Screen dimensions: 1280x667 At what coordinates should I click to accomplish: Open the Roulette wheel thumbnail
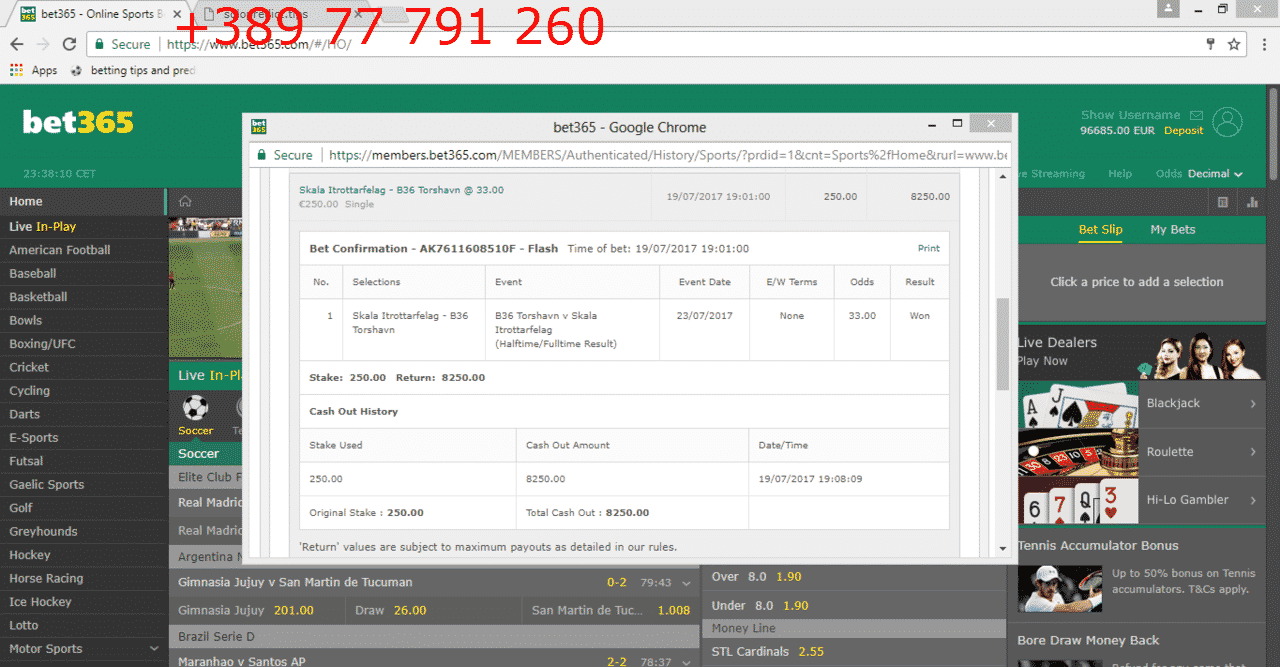(x=1078, y=452)
